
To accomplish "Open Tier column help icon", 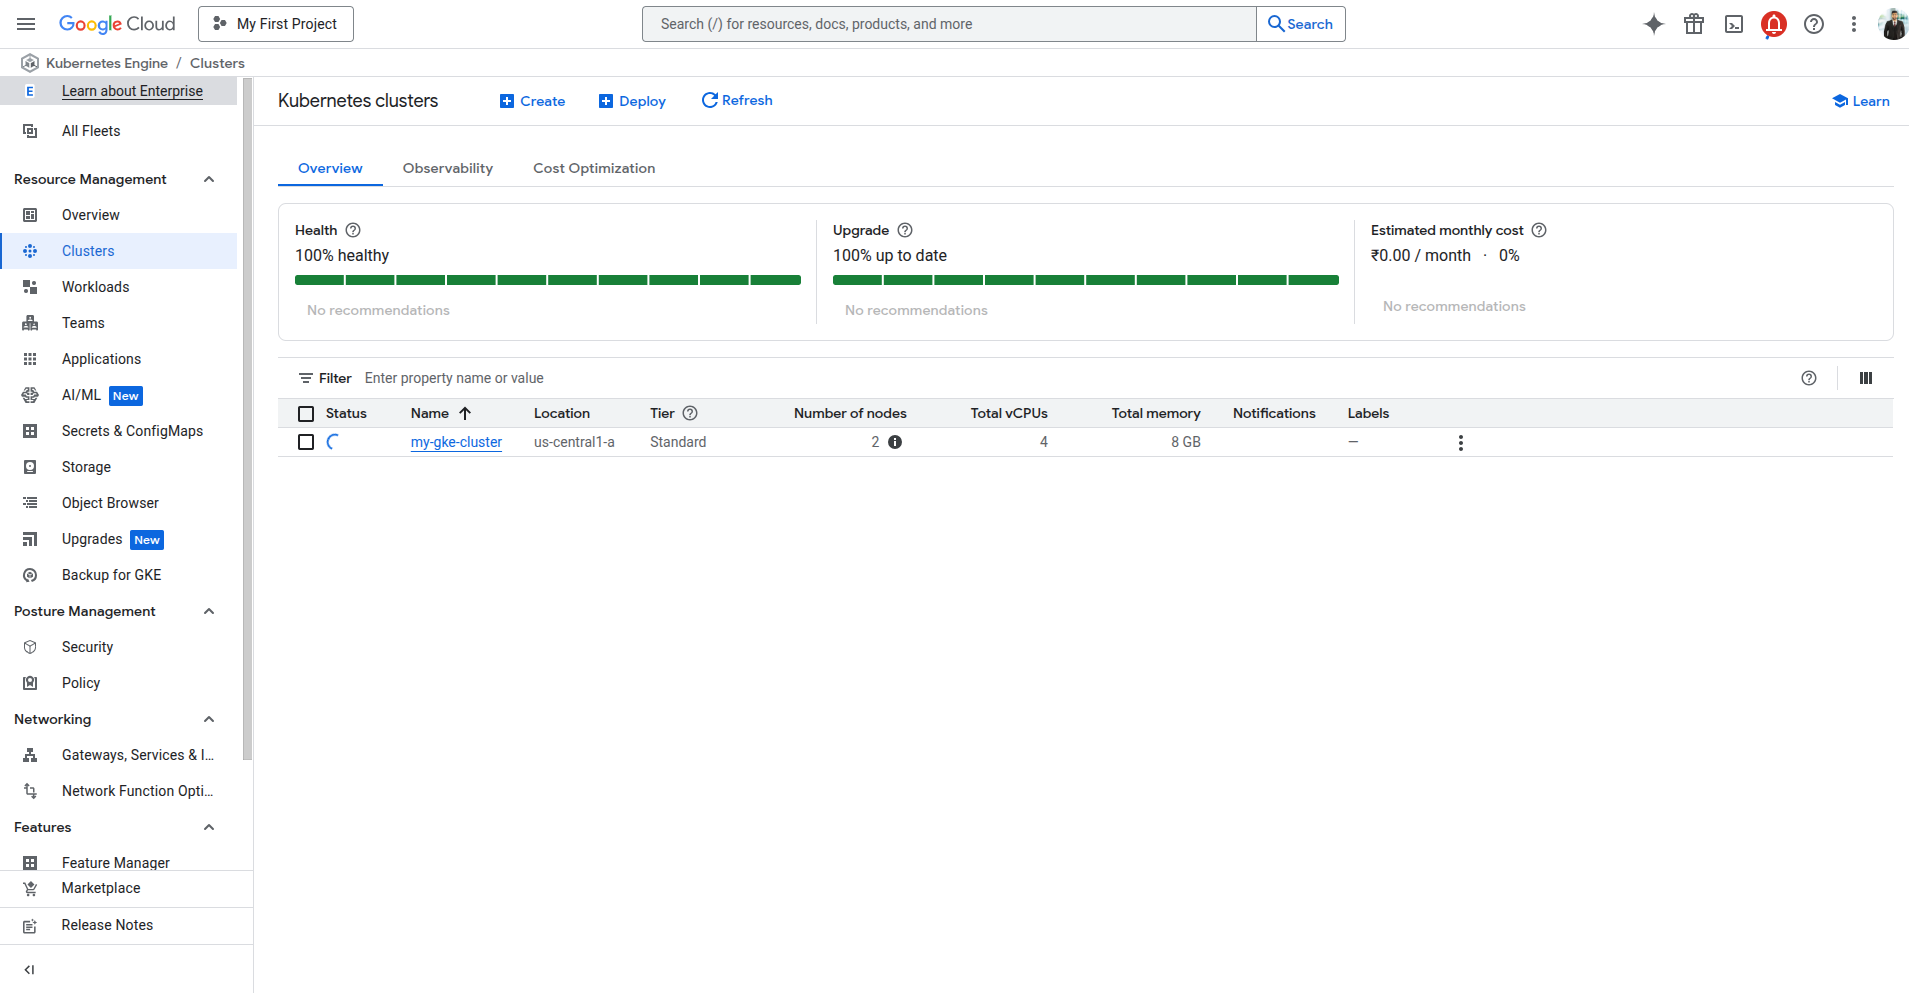I will [x=690, y=413].
